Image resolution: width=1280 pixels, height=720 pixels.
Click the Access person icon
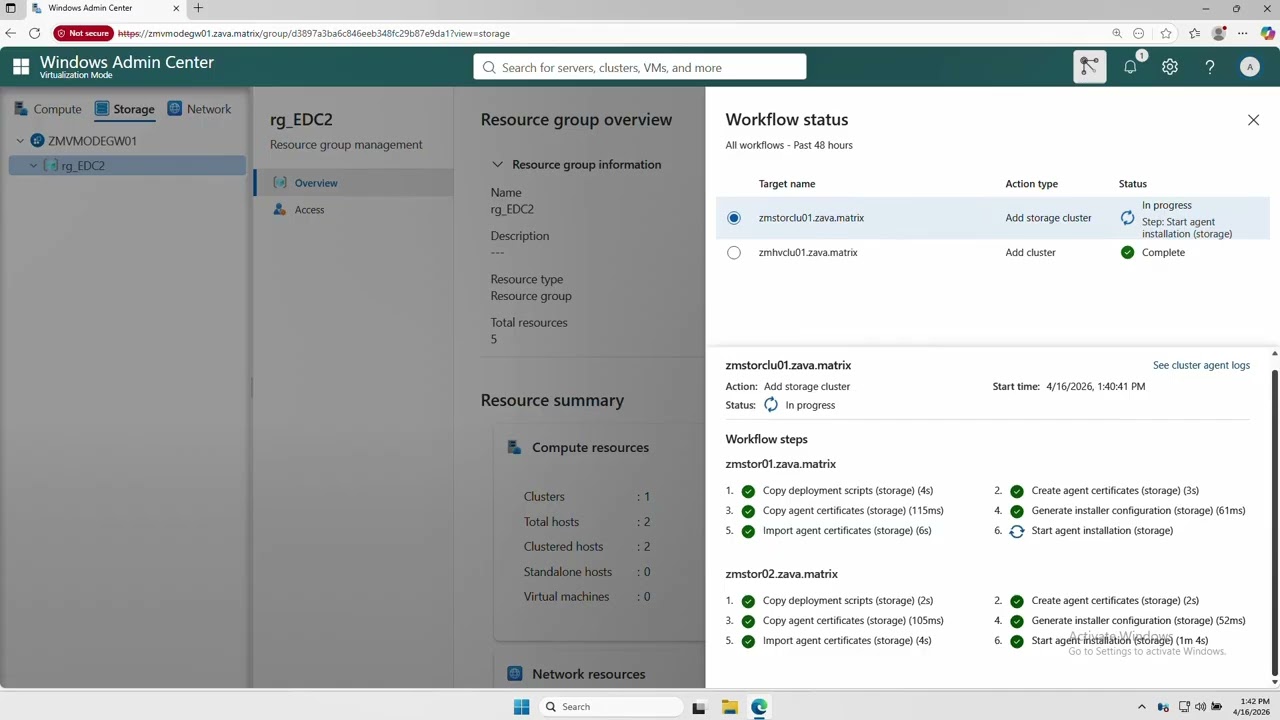(280, 210)
